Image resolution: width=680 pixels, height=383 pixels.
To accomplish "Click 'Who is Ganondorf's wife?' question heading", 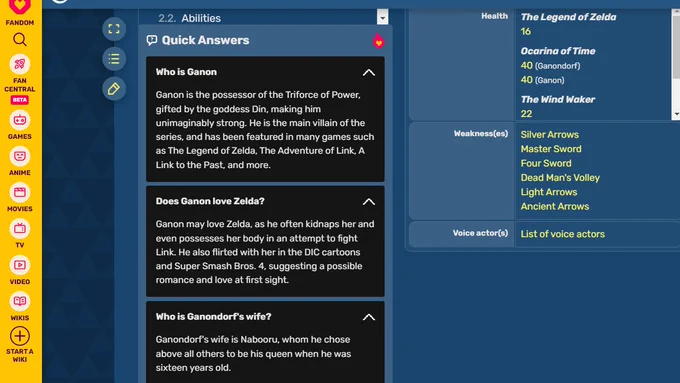I will [x=213, y=317].
